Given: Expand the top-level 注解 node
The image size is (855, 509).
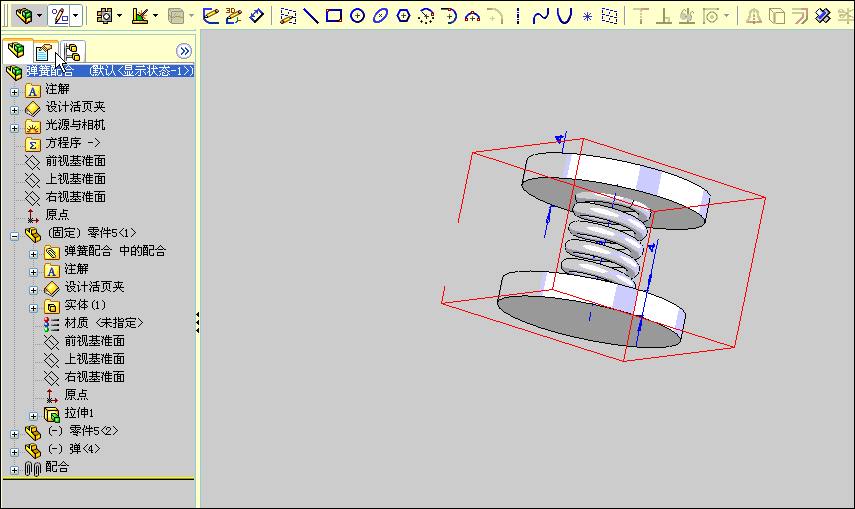Looking at the screenshot, I should (15, 92).
